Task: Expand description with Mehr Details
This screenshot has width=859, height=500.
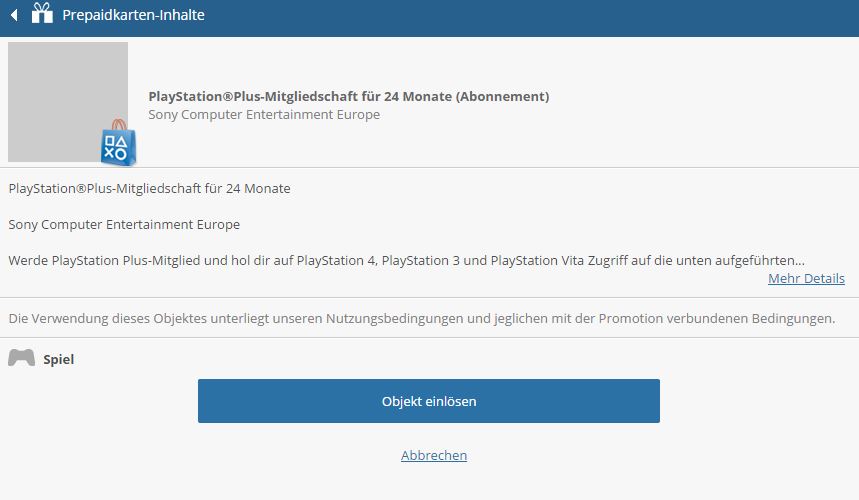Action: click(x=806, y=278)
